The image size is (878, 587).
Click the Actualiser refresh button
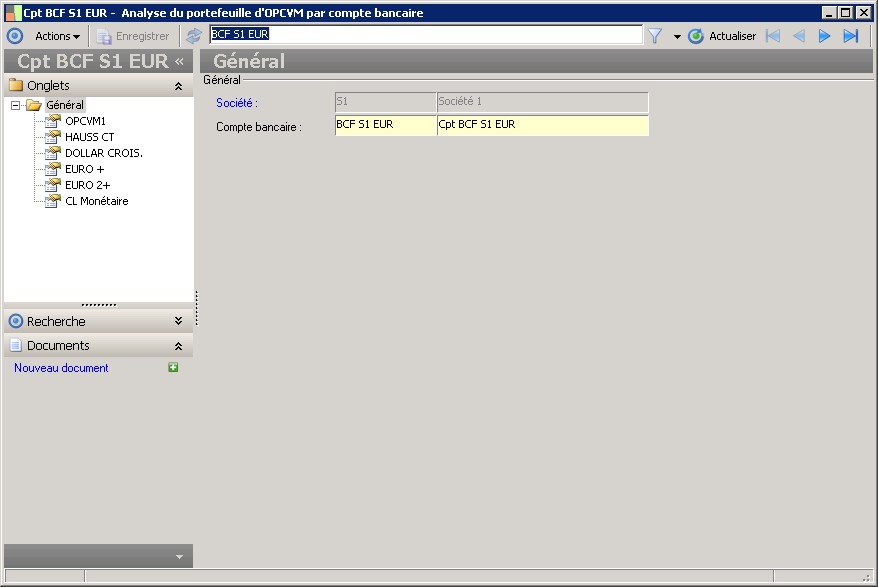[x=722, y=36]
